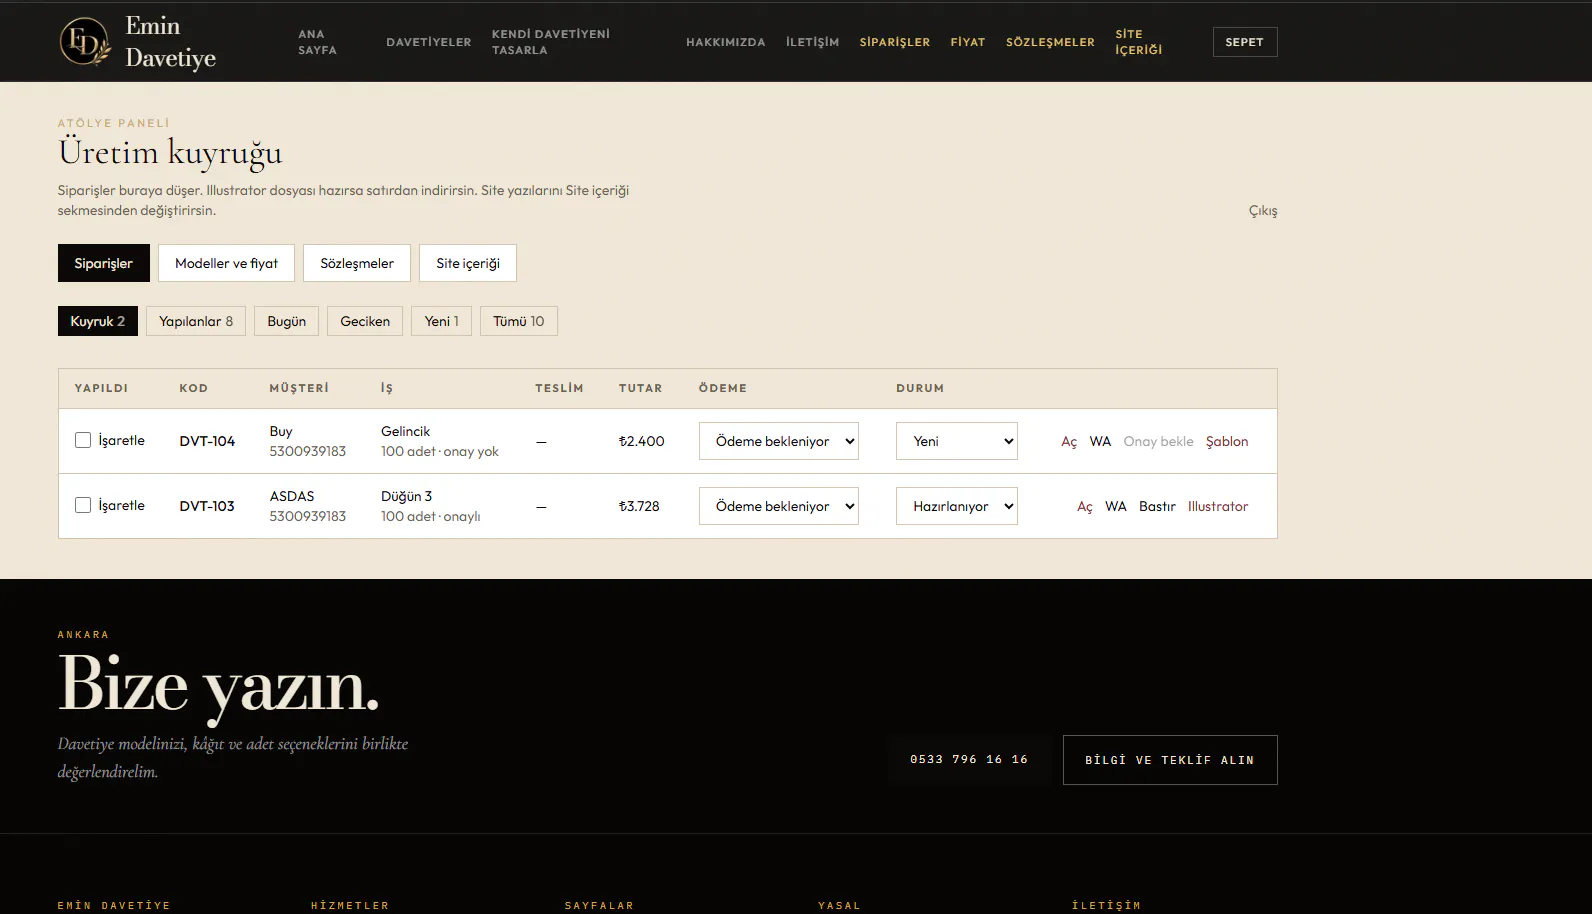Choose the Geciken filter
This screenshot has width=1592, height=914.
pyautogui.click(x=365, y=321)
